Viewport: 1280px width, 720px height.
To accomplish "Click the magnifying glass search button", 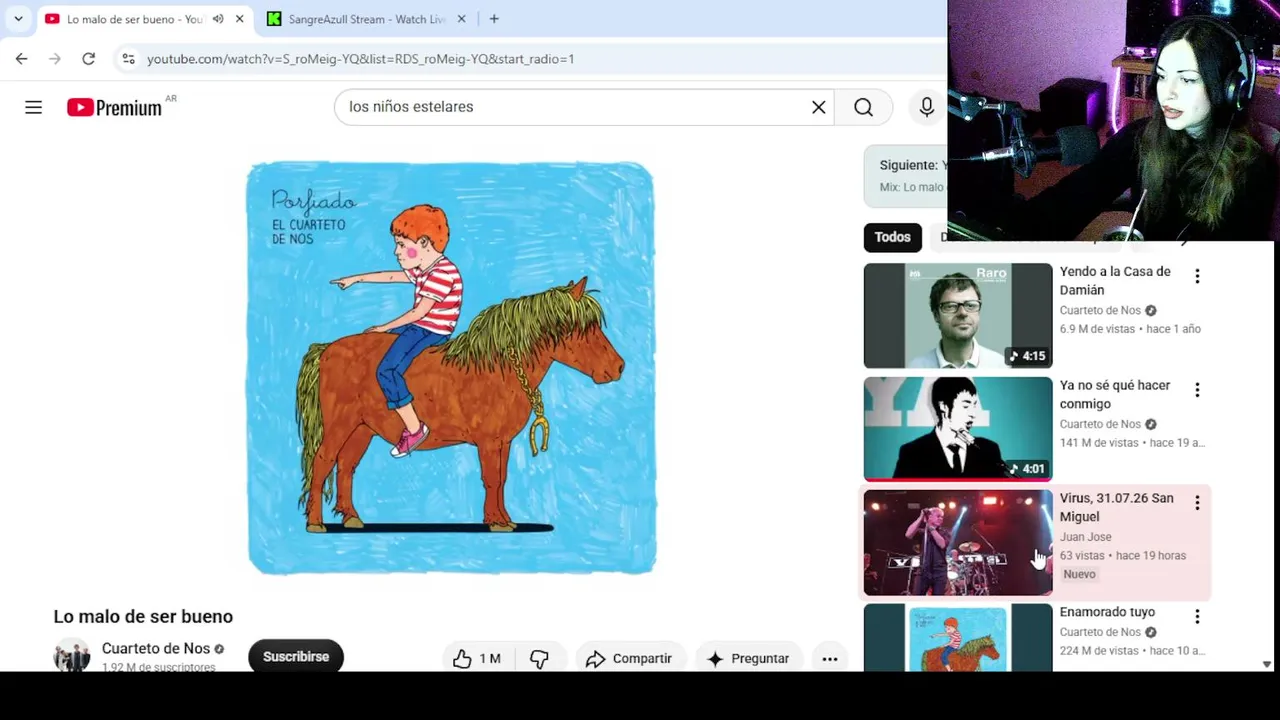I will 863,107.
